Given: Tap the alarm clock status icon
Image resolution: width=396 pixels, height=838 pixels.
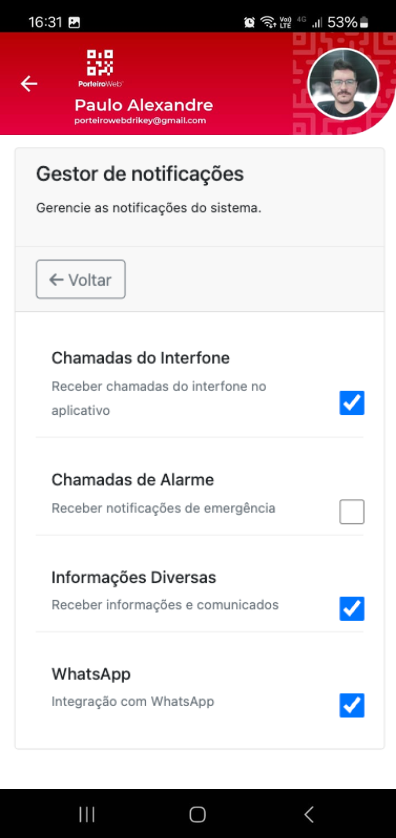Looking at the screenshot, I should [x=250, y=22].
